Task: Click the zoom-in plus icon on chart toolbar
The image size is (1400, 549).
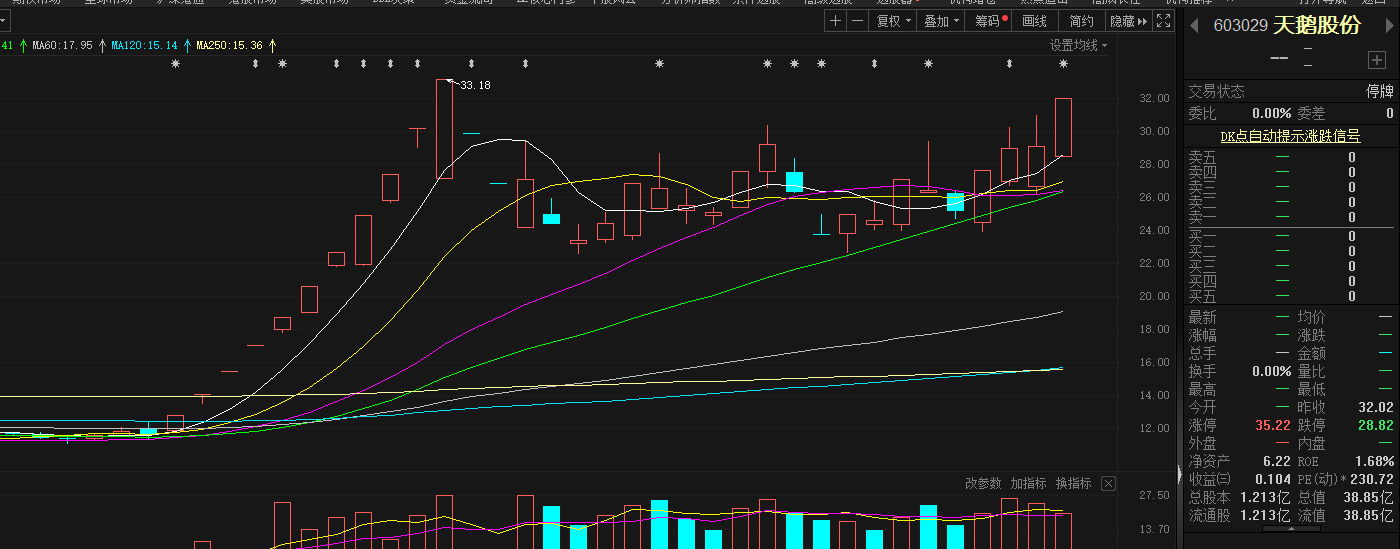Action: (x=836, y=21)
